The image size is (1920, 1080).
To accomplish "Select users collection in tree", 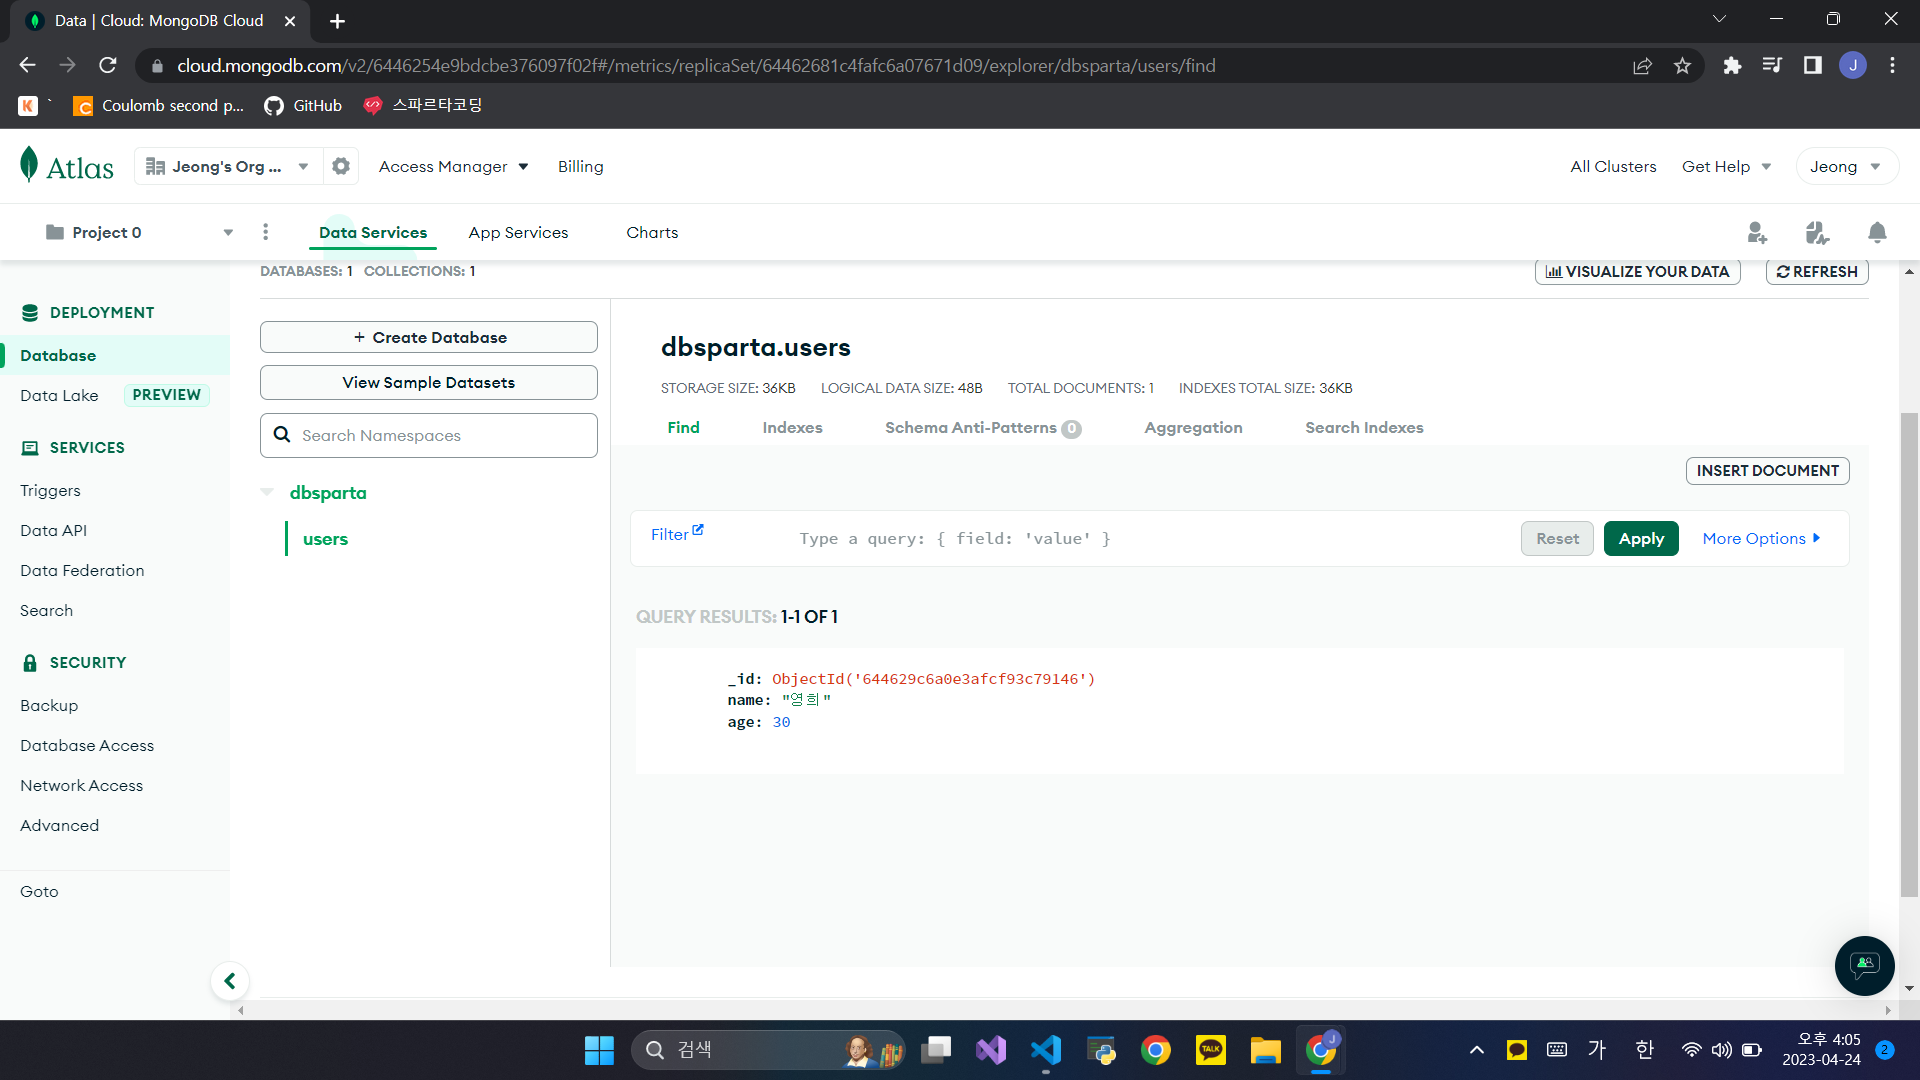I will 325,538.
